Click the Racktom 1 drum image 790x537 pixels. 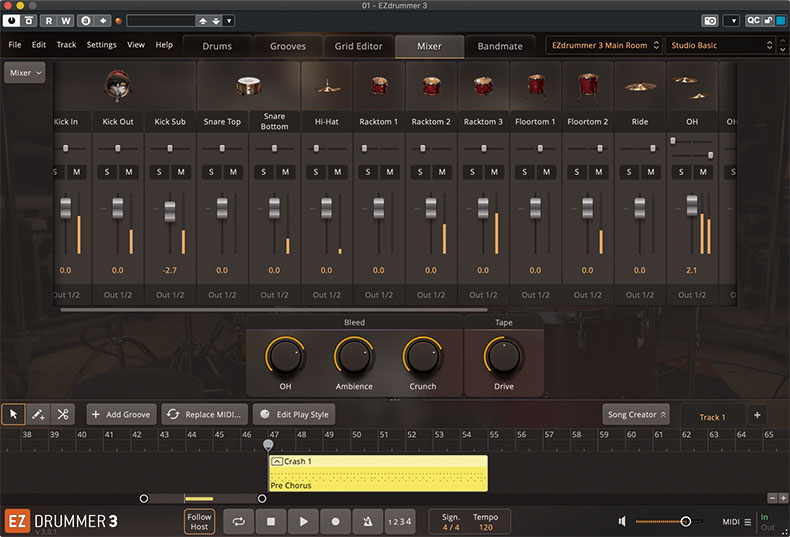[379, 86]
